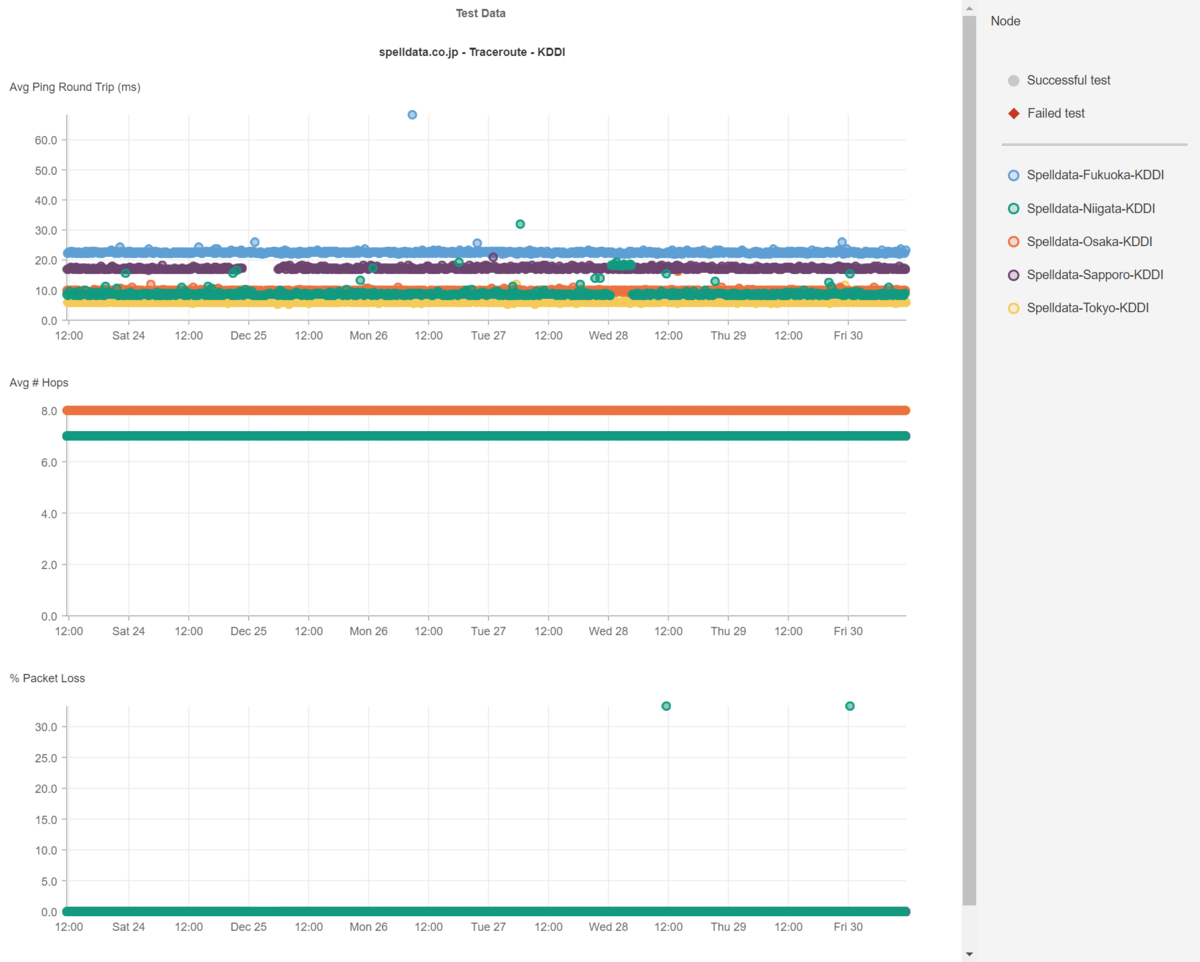Click the gray Successful test circle icon

(1014, 80)
